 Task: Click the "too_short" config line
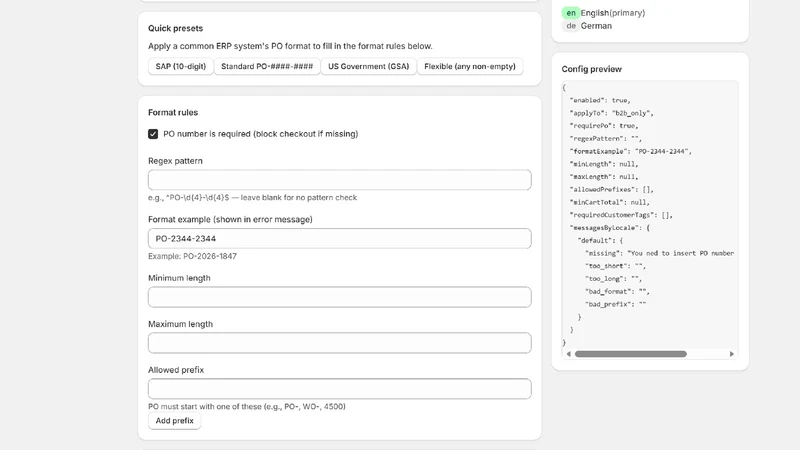click(x=615, y=266)
